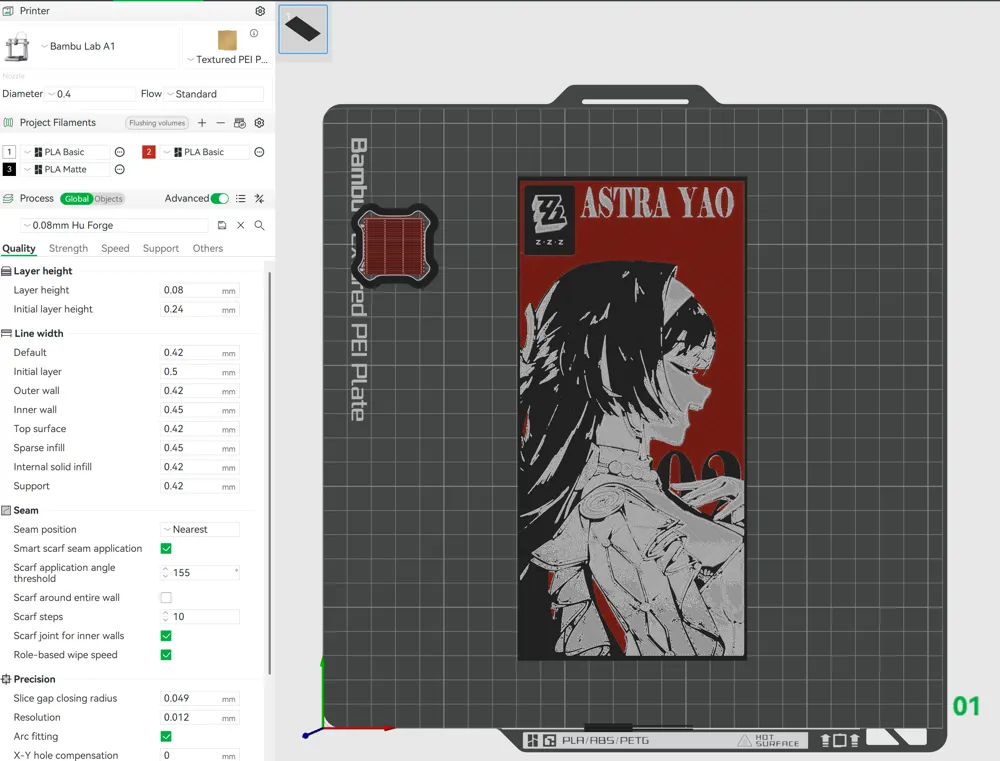This screenshot has width=1000, height=761.
Task: Select the Astra Yao poster model
Action: (632, 418)
